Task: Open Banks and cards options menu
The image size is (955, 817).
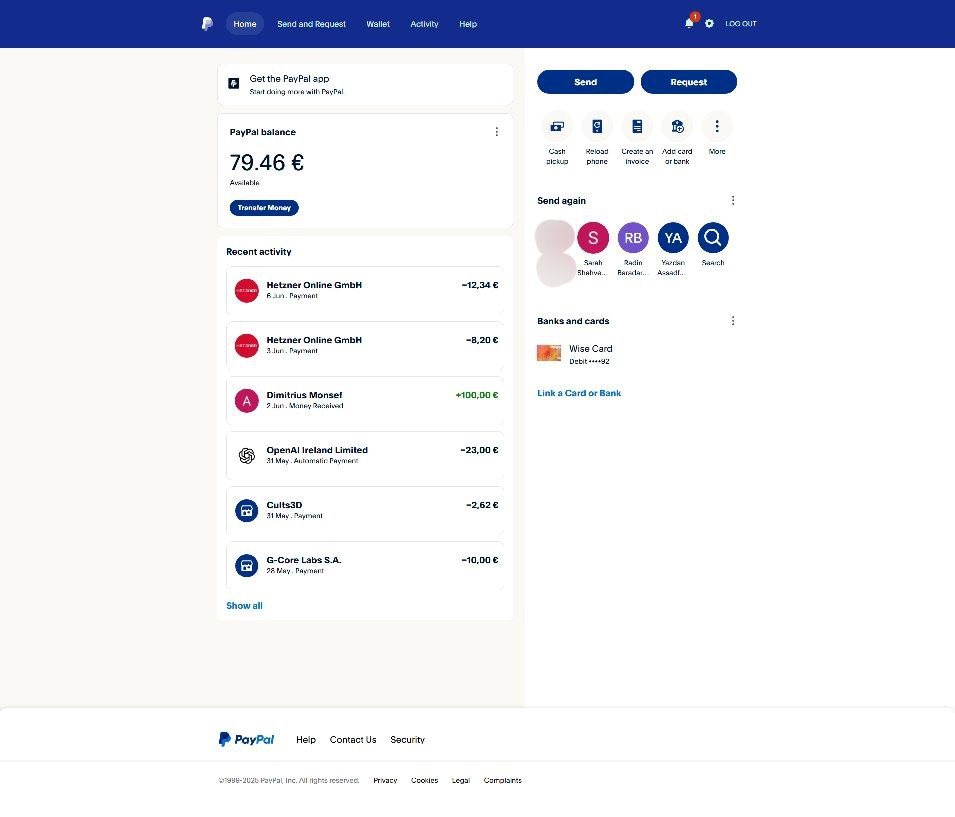Action: [x=733, y=320]
